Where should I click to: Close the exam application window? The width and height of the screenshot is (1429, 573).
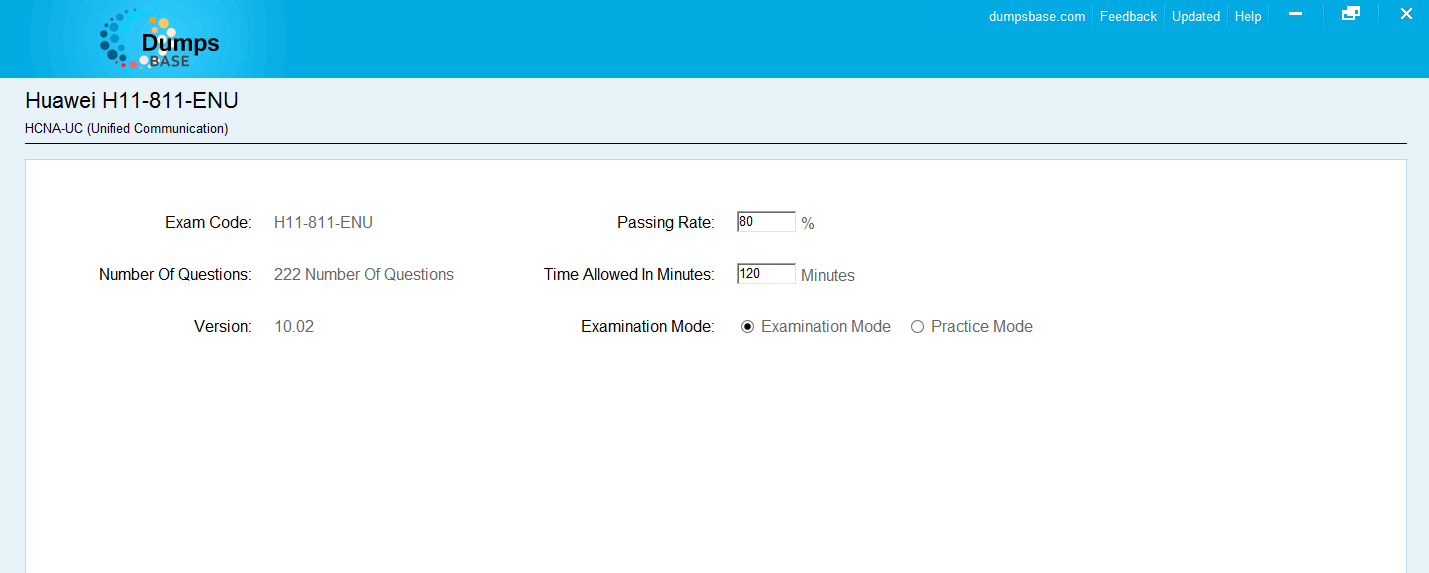coord(1405,14)
